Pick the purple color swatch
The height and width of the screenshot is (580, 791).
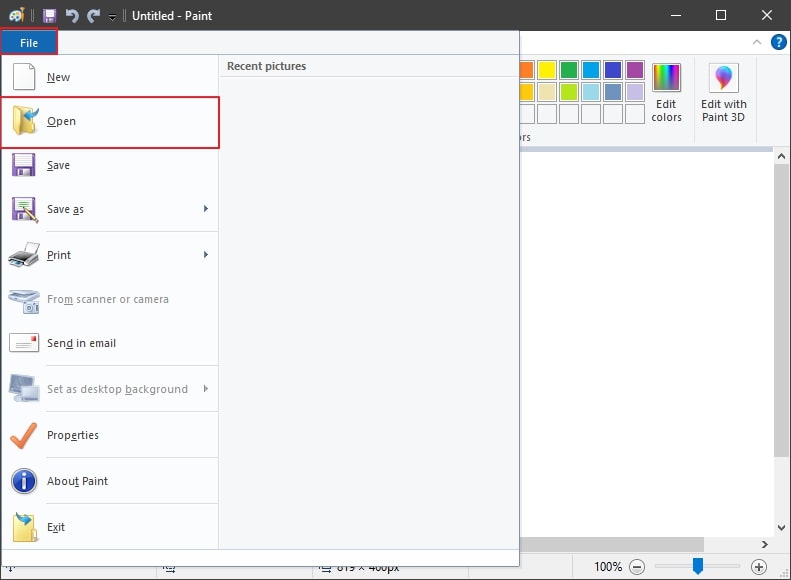pos(635,70)
